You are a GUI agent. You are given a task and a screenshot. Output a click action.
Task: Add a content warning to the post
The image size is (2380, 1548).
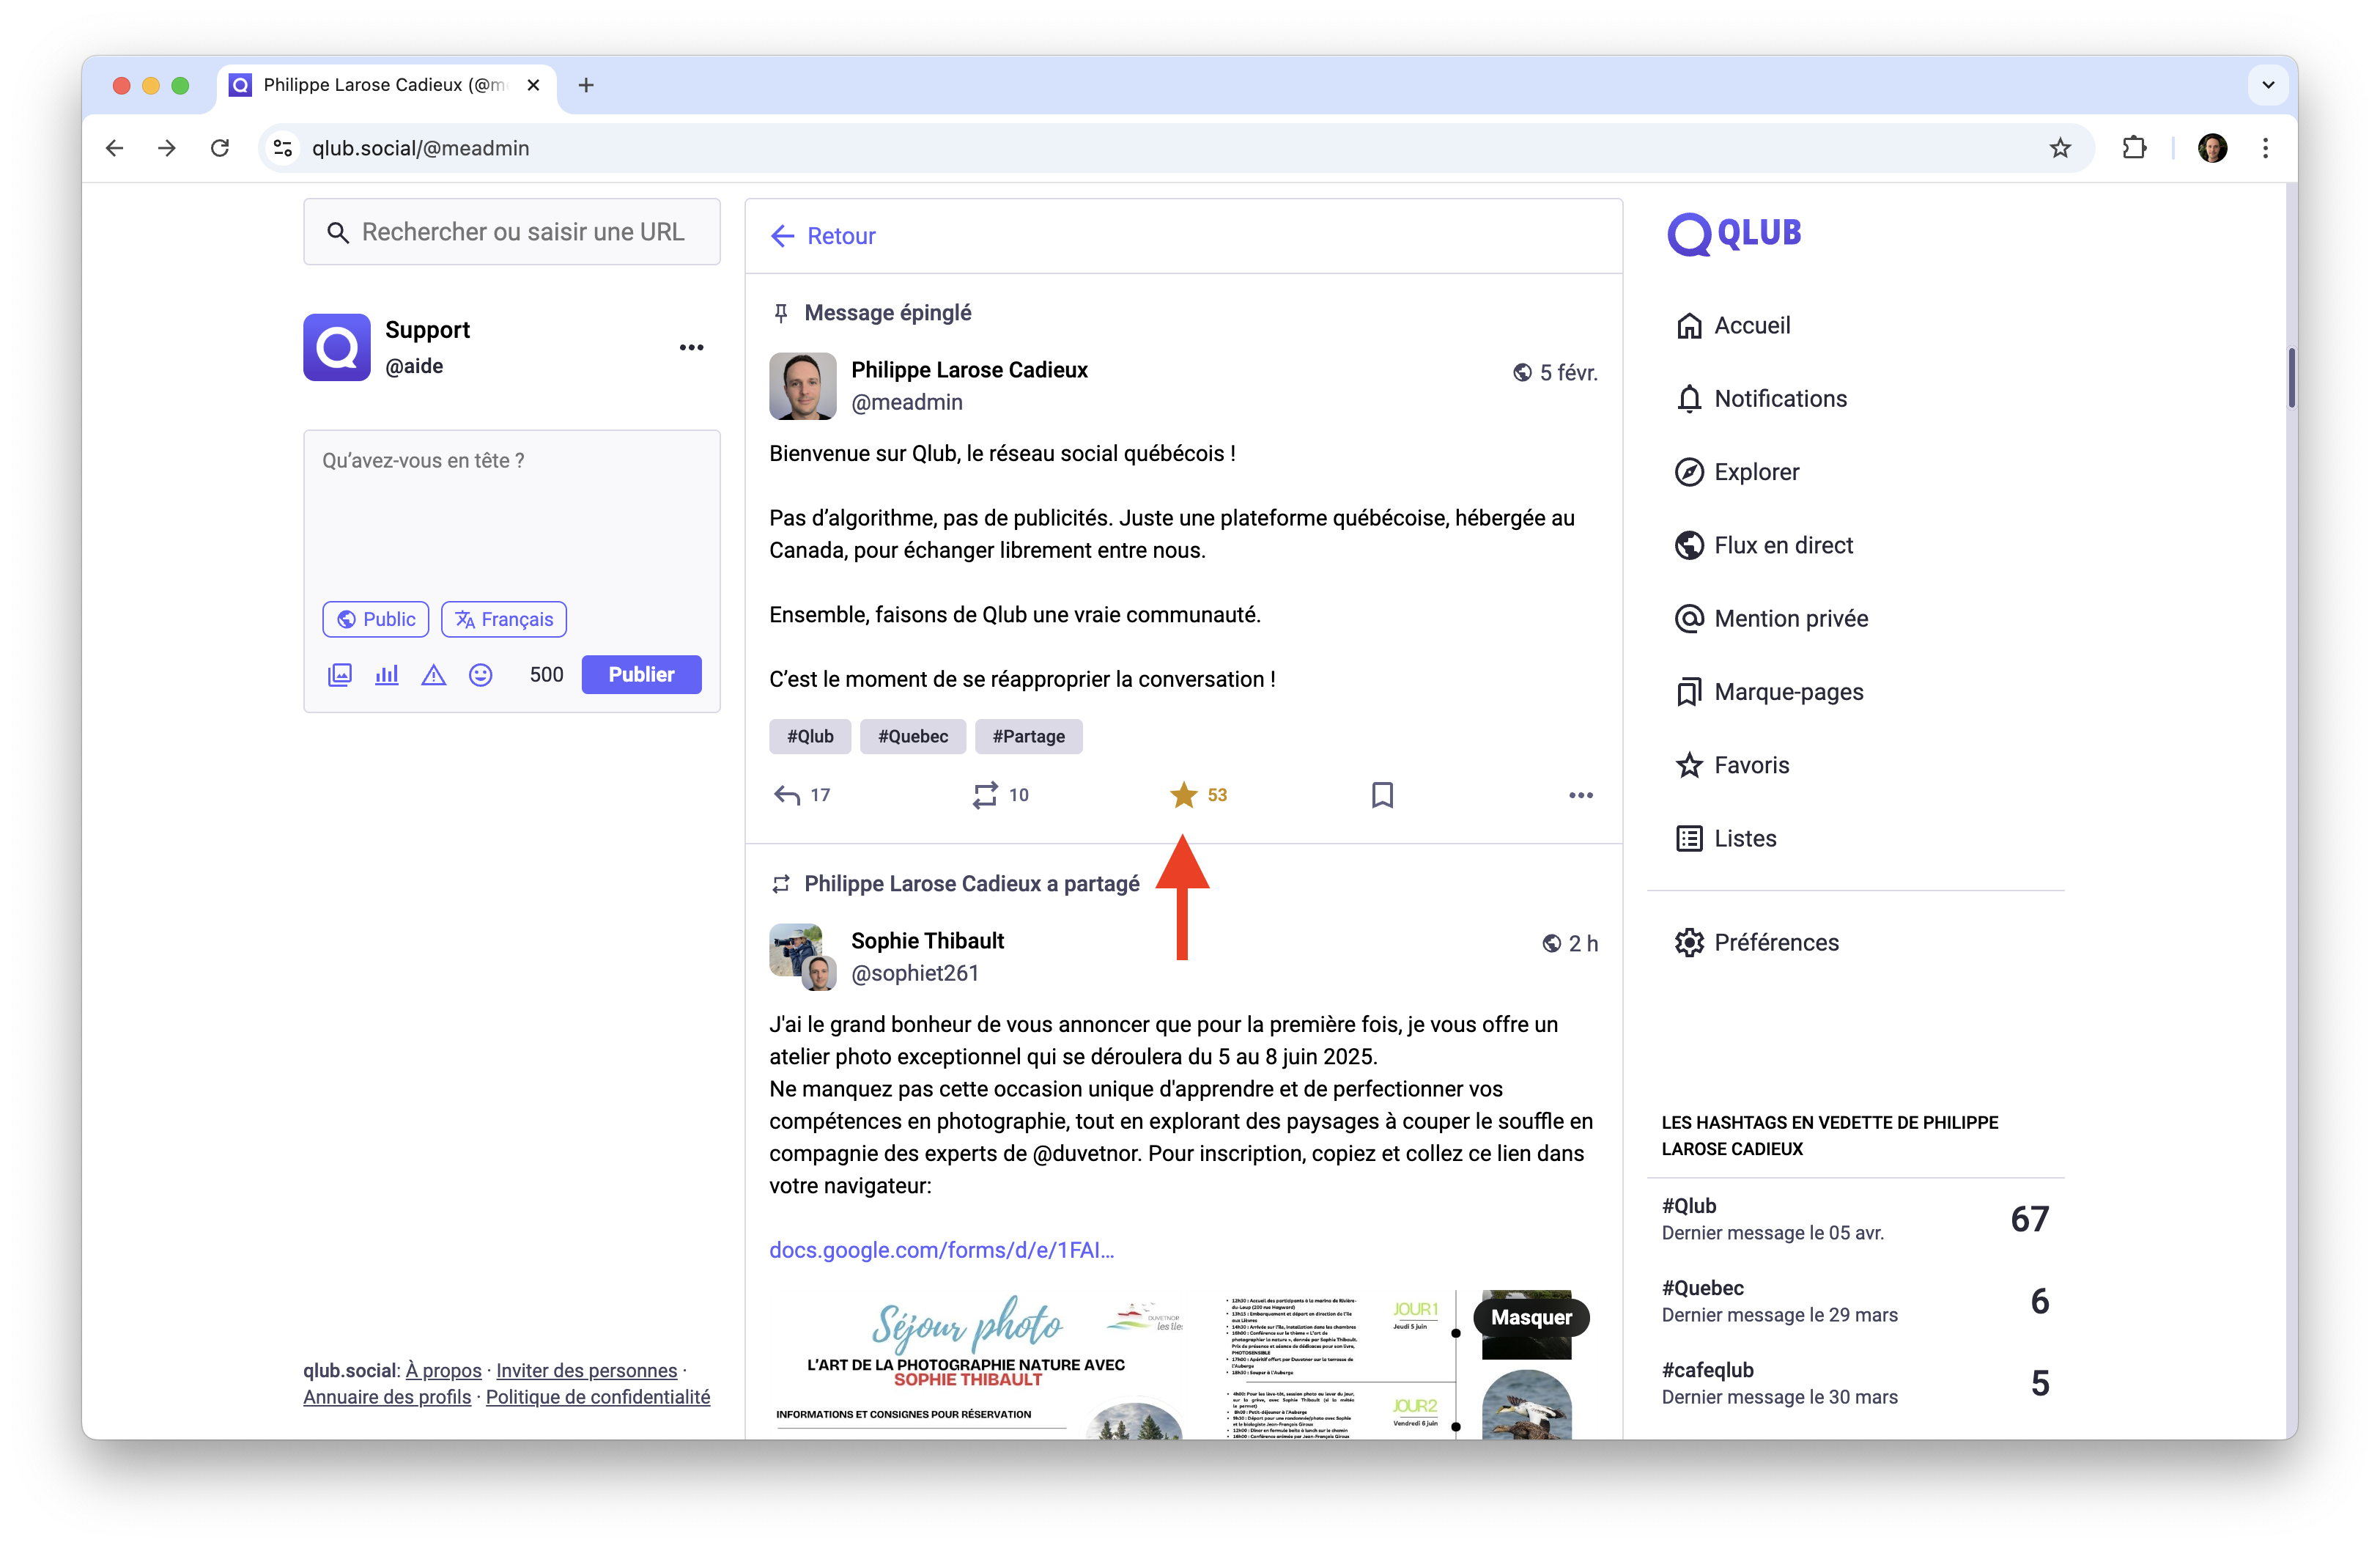(x=433, y=674)
